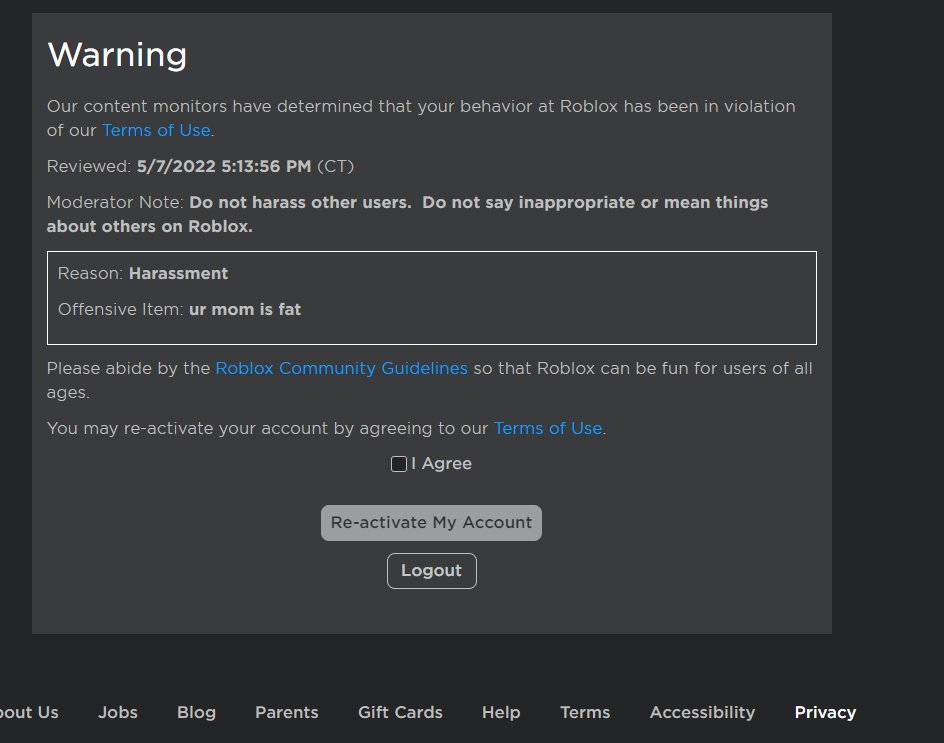Open the Privacy footer link

pos(825,712)
